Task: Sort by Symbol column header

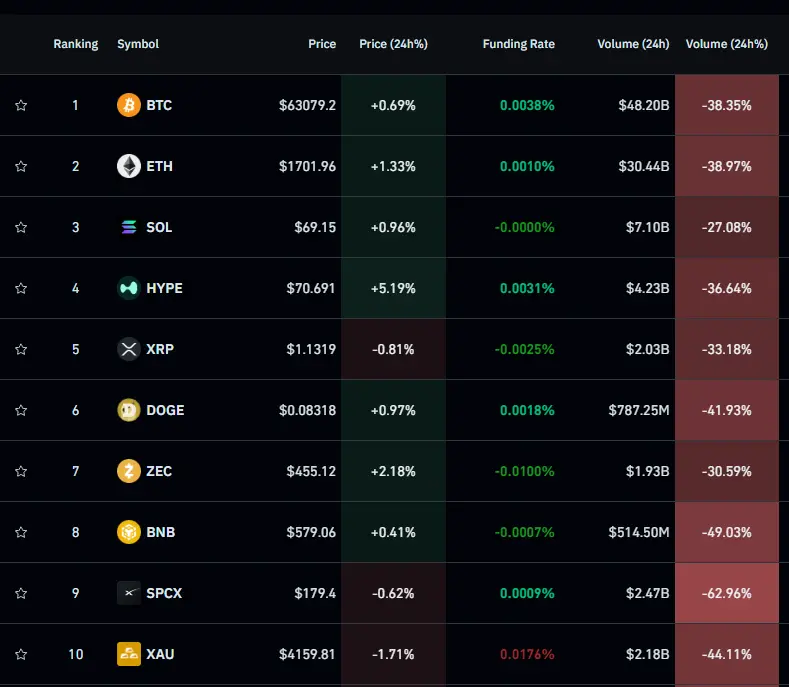Action: click(x=138, y=44)
